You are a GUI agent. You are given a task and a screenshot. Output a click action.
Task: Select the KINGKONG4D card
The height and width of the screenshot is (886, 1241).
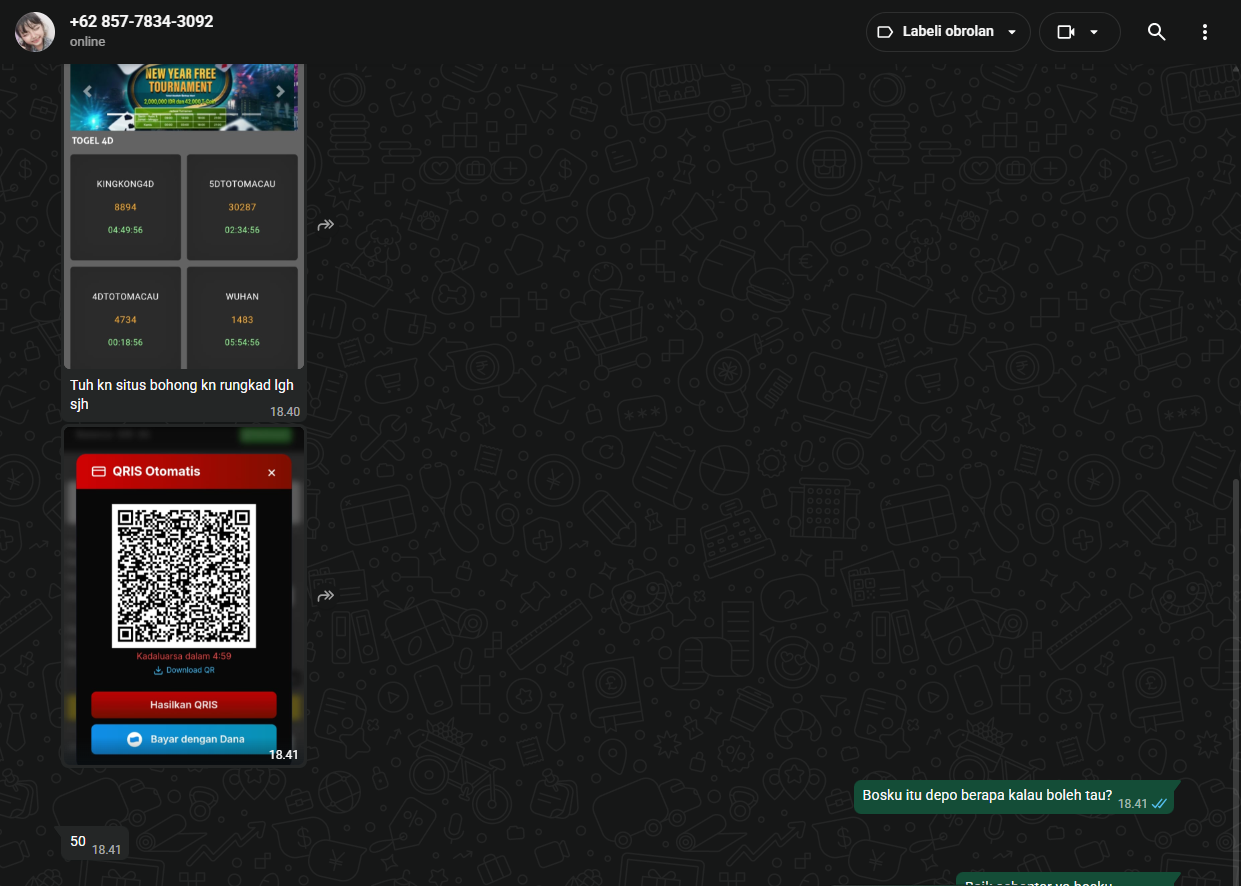pos(126,207)
